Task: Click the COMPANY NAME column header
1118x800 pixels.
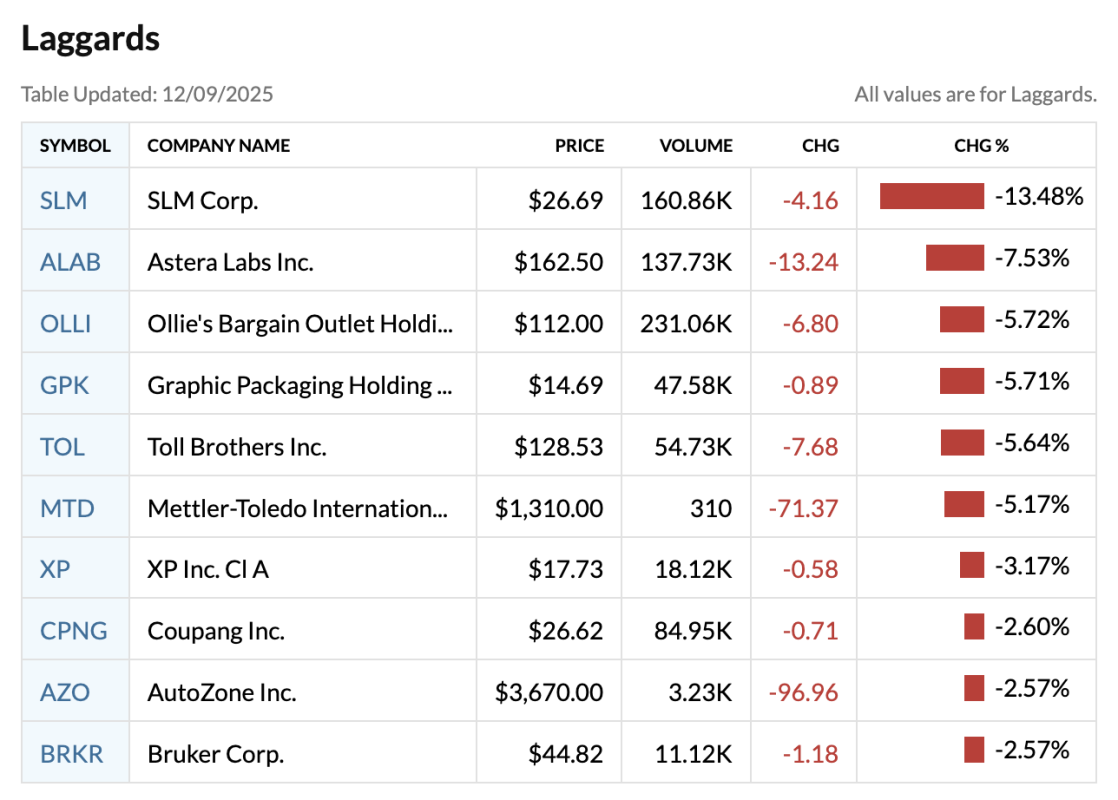Action: (218, 146)
